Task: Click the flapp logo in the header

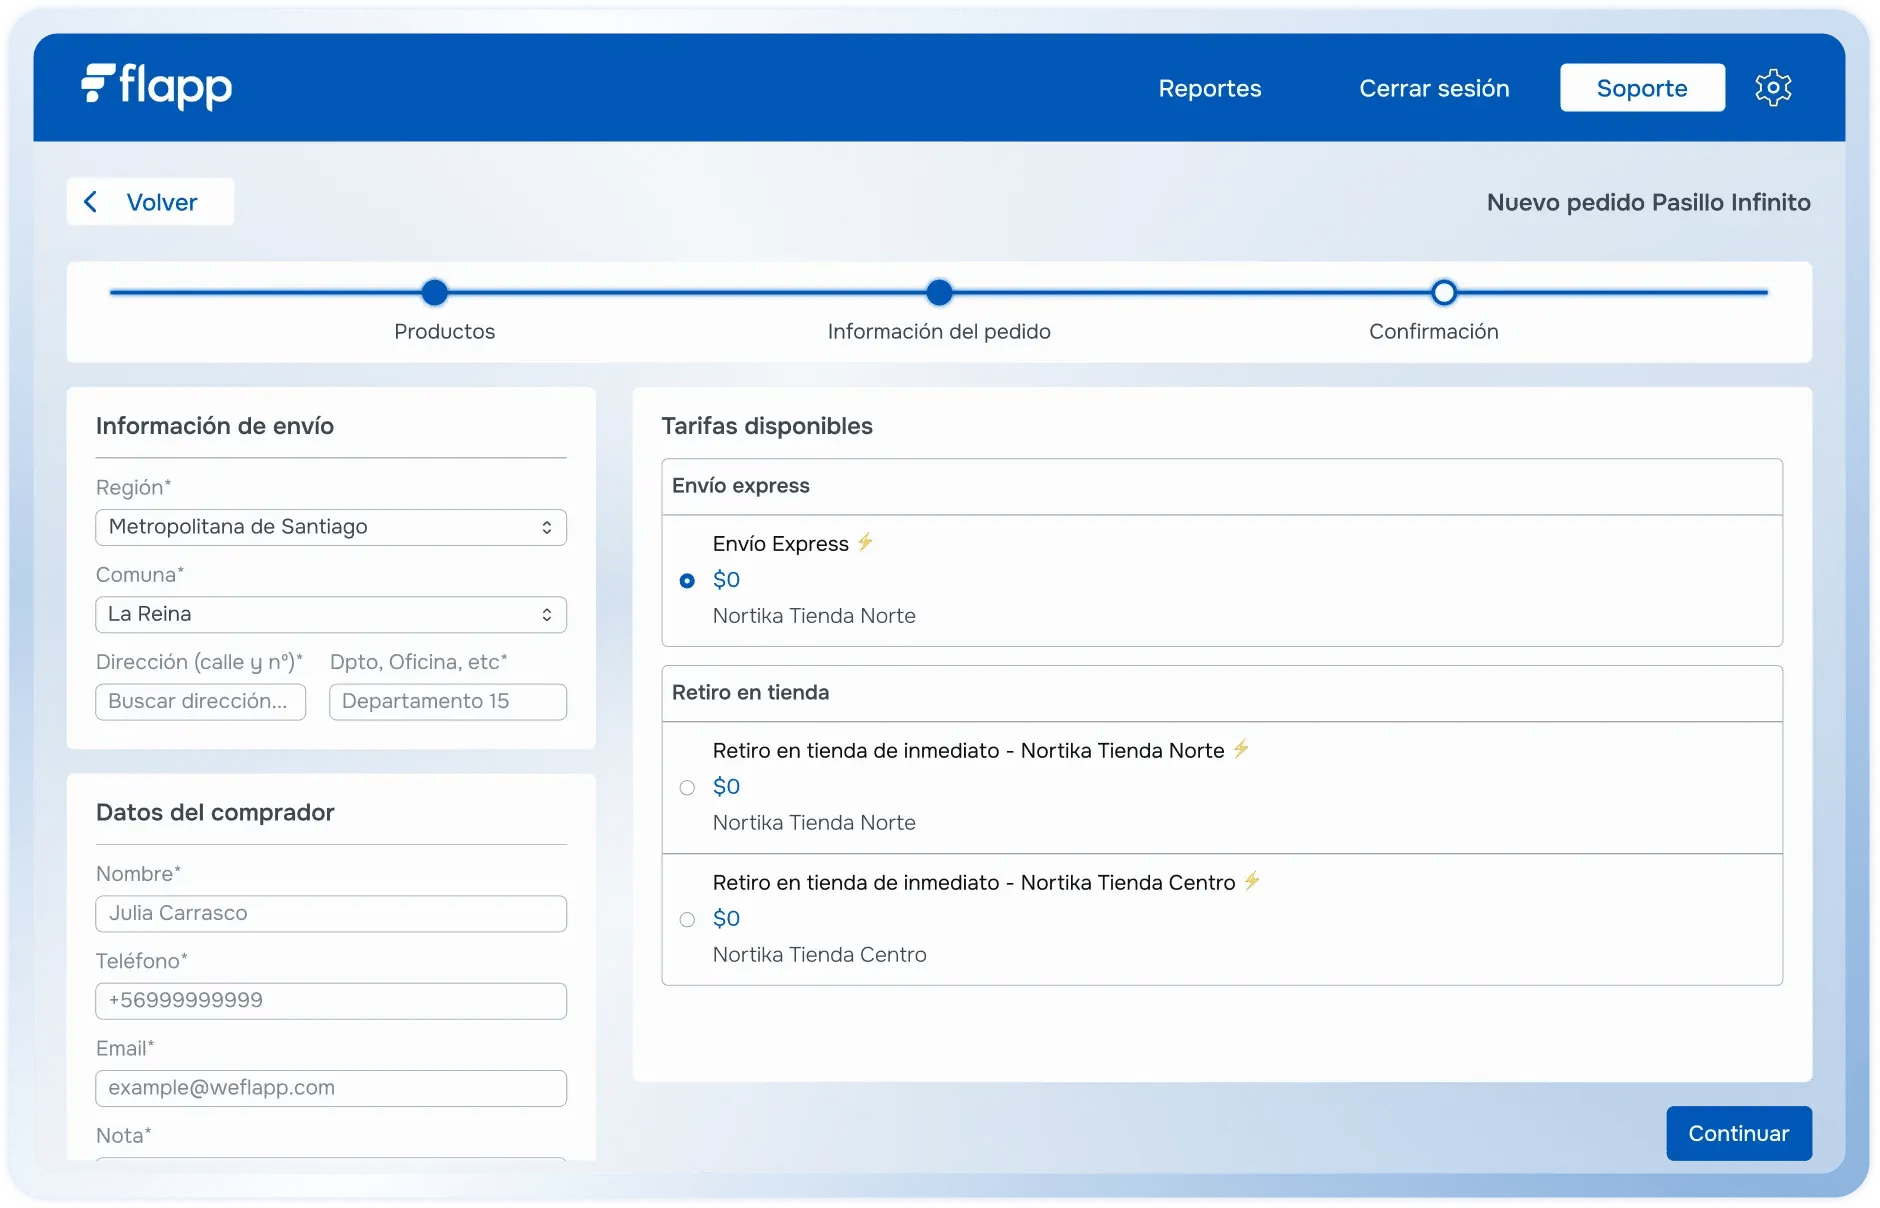Action: pyautogui.click(x=157, y=86)
